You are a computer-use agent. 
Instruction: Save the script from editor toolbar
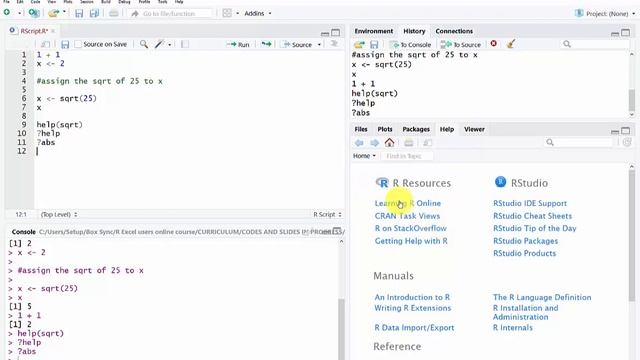(65, 44)
